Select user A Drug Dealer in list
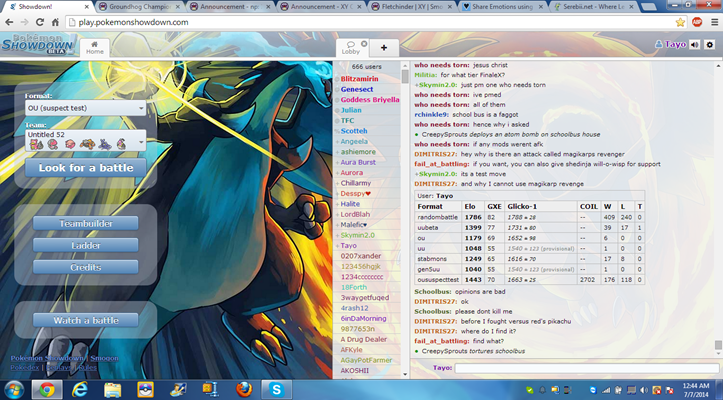Screen dimensions: 723x400 [x=364, y=340]
